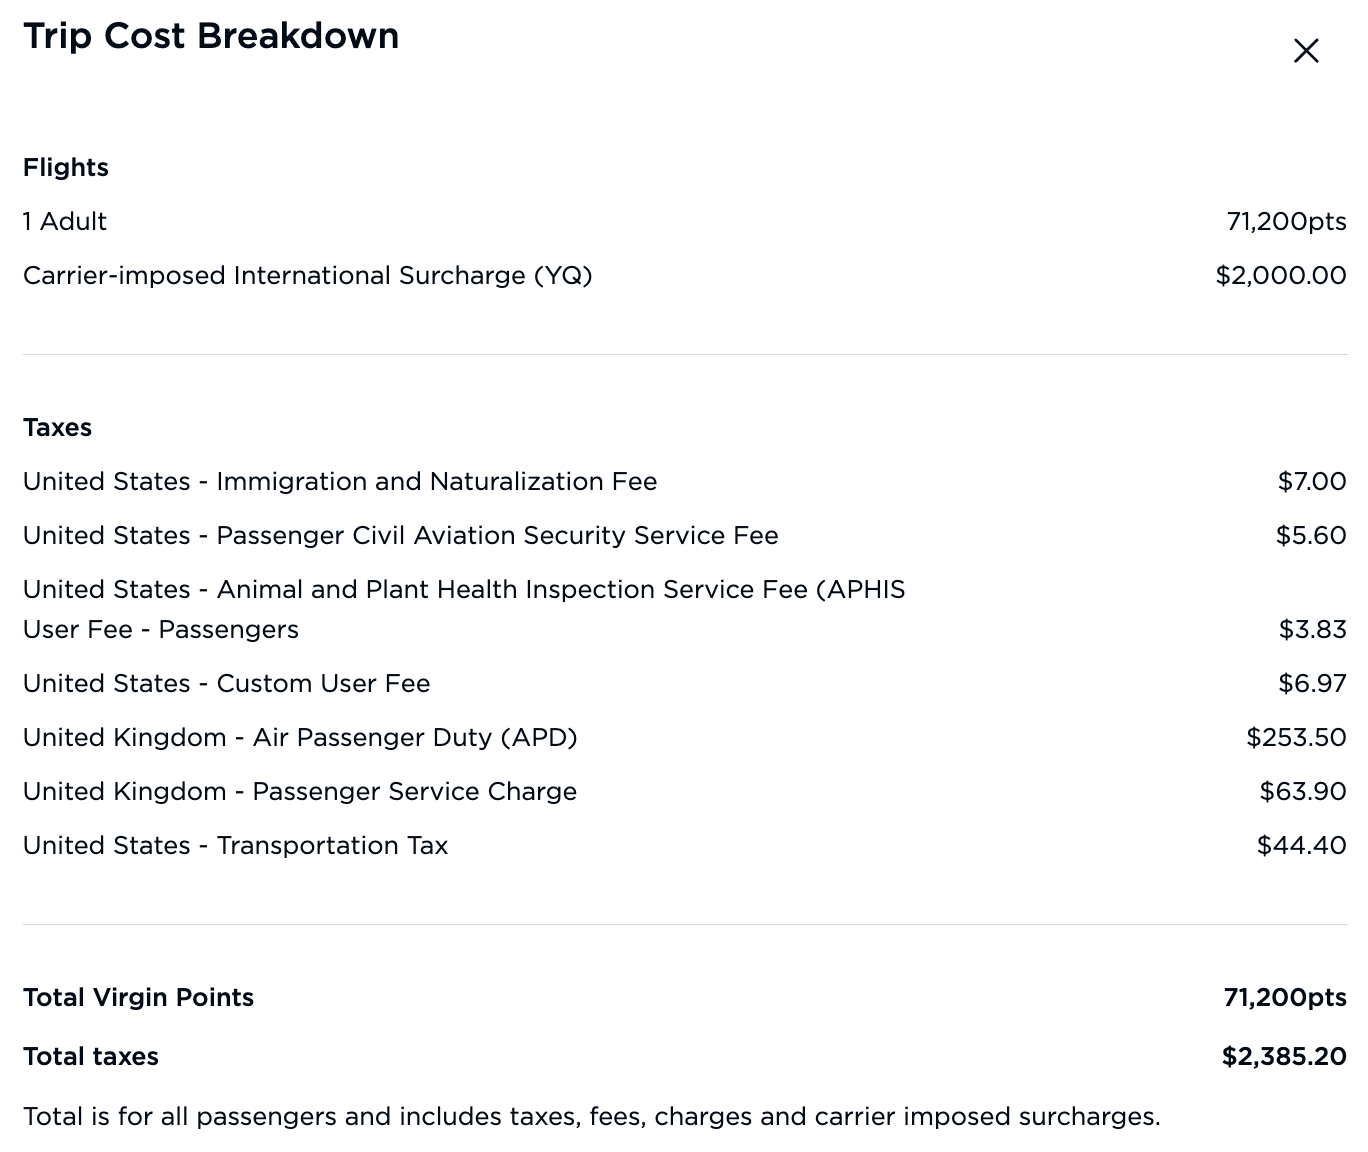Click the $7.00 fee amount
Viewport: 1368px width, 1152px height.
(1311, 481)
